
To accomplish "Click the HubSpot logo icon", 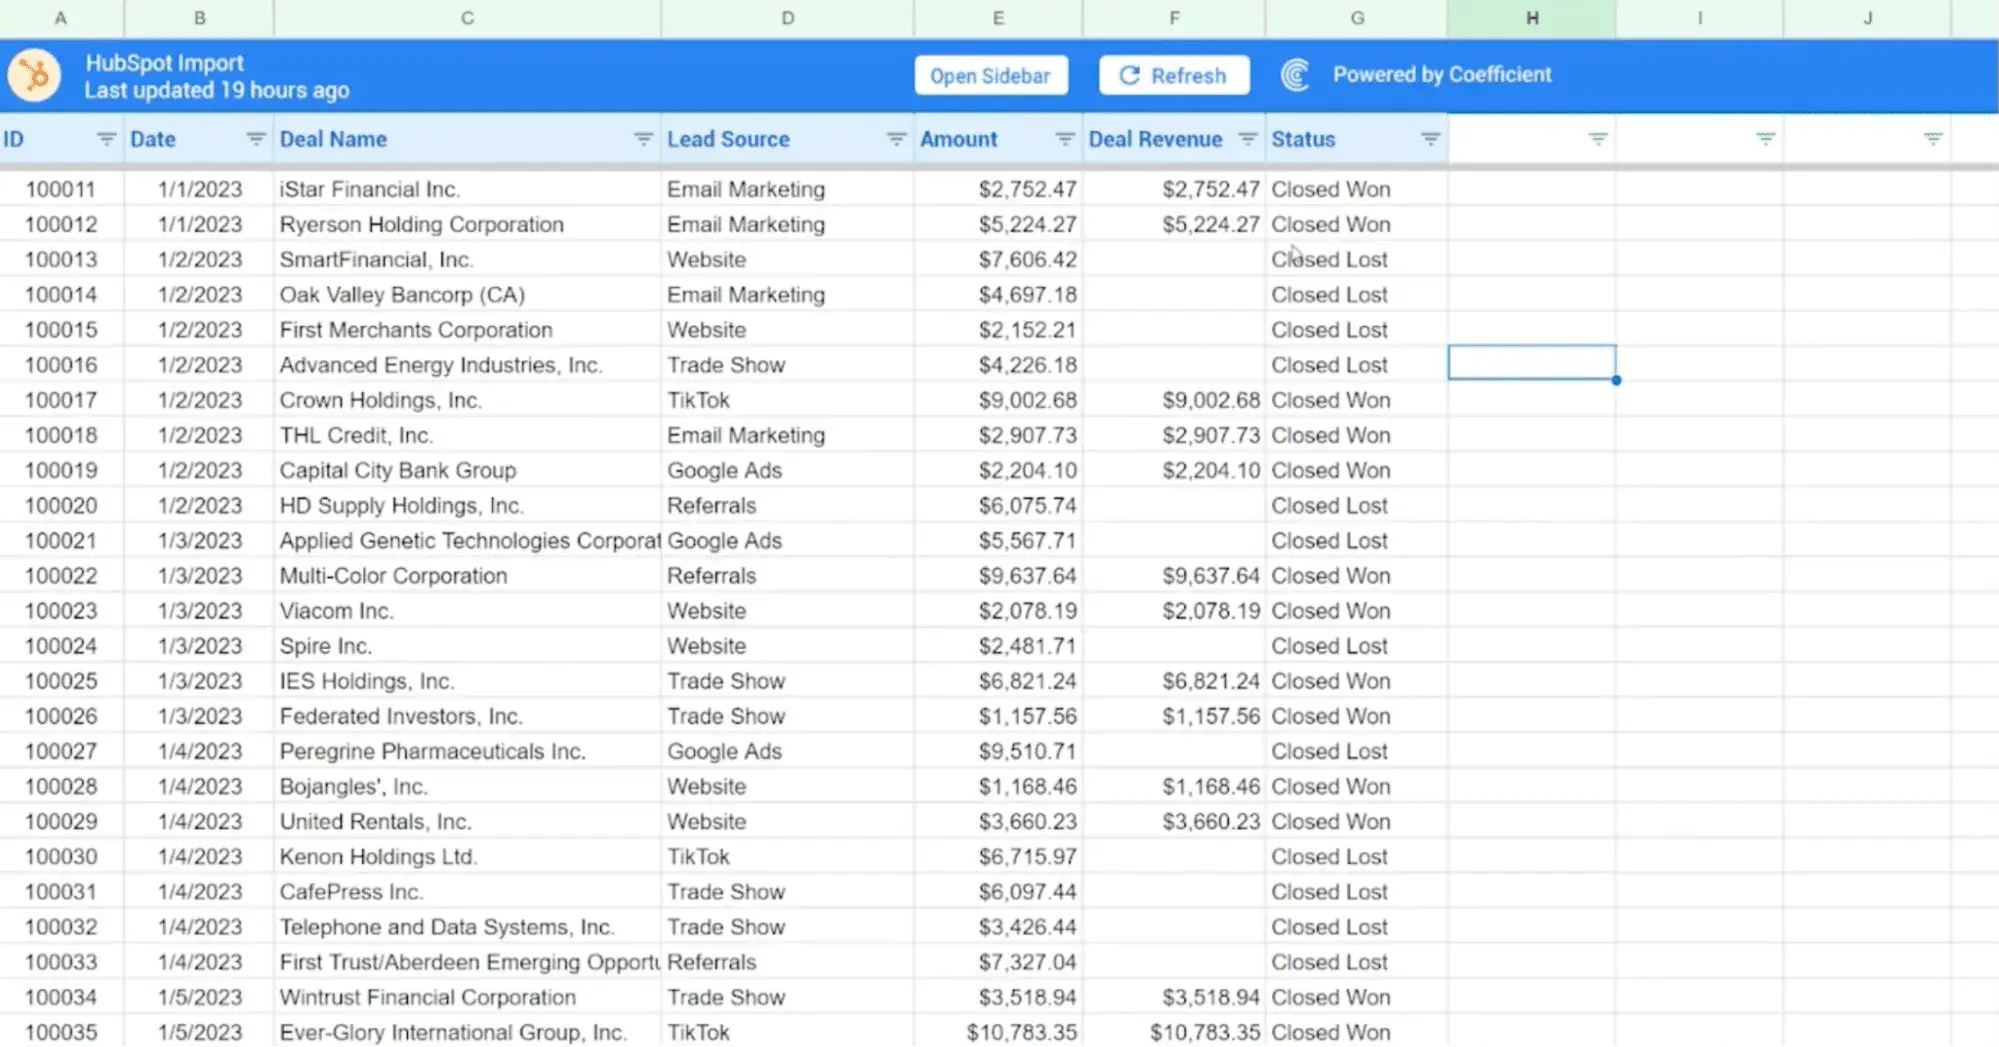I will tap(35, 76).
